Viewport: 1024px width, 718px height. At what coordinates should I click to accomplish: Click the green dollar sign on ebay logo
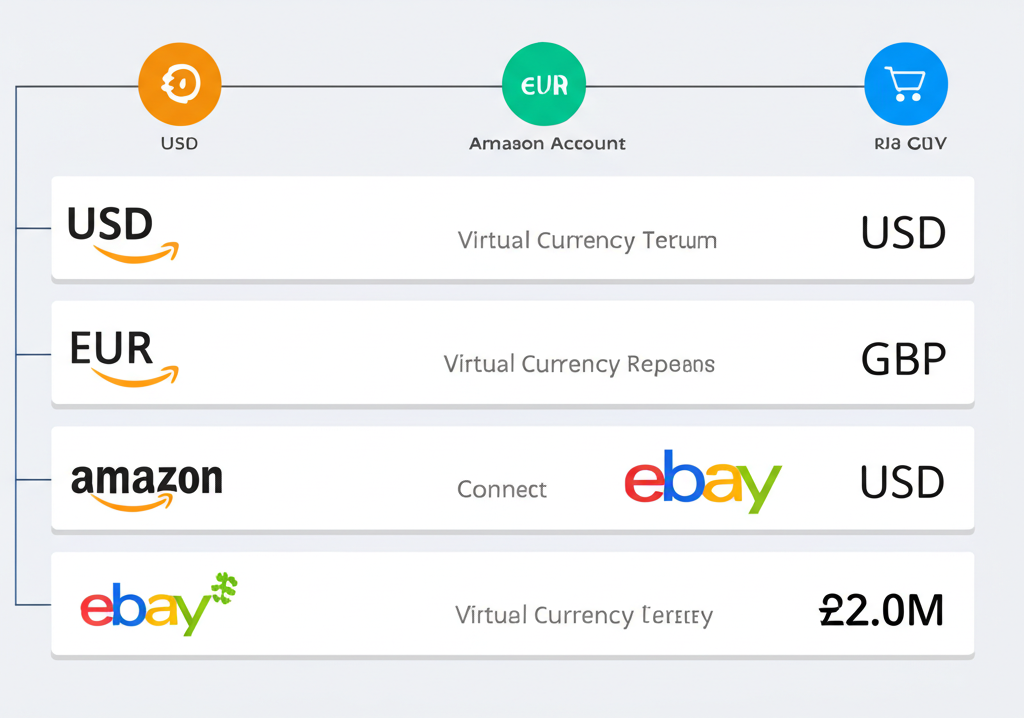225,587
